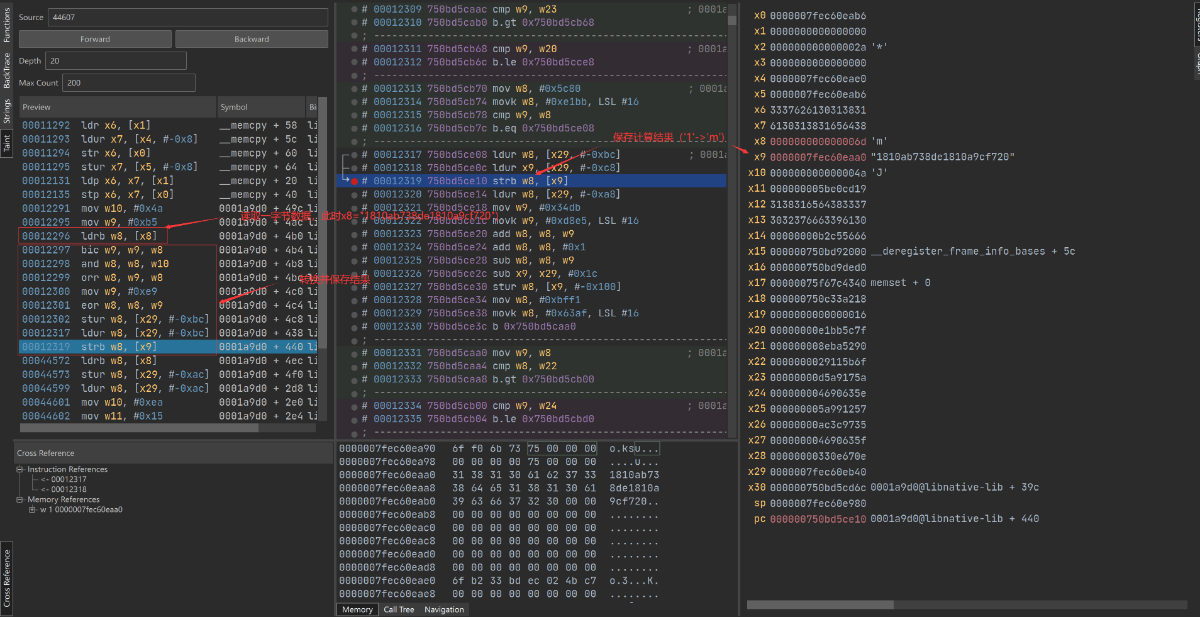Expand the 'w 1 0000007fec60eaa0' memory reference
Image resolution: width=1200 pixels, height=617 pixels.
coord(33,509)
